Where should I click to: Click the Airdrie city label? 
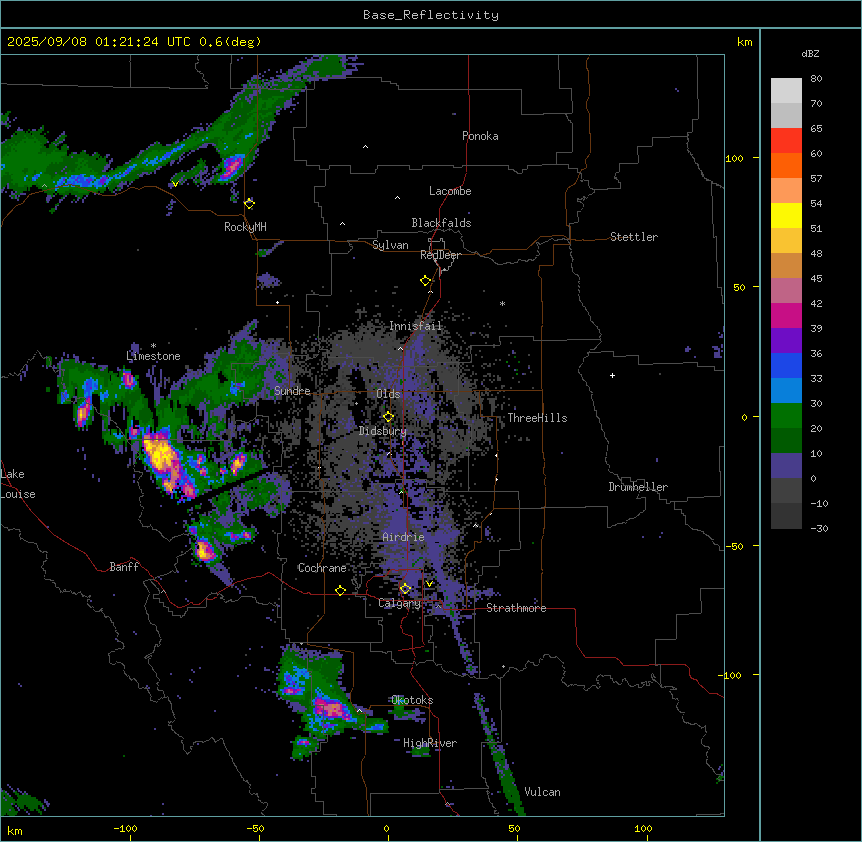[x=403, y=537]
